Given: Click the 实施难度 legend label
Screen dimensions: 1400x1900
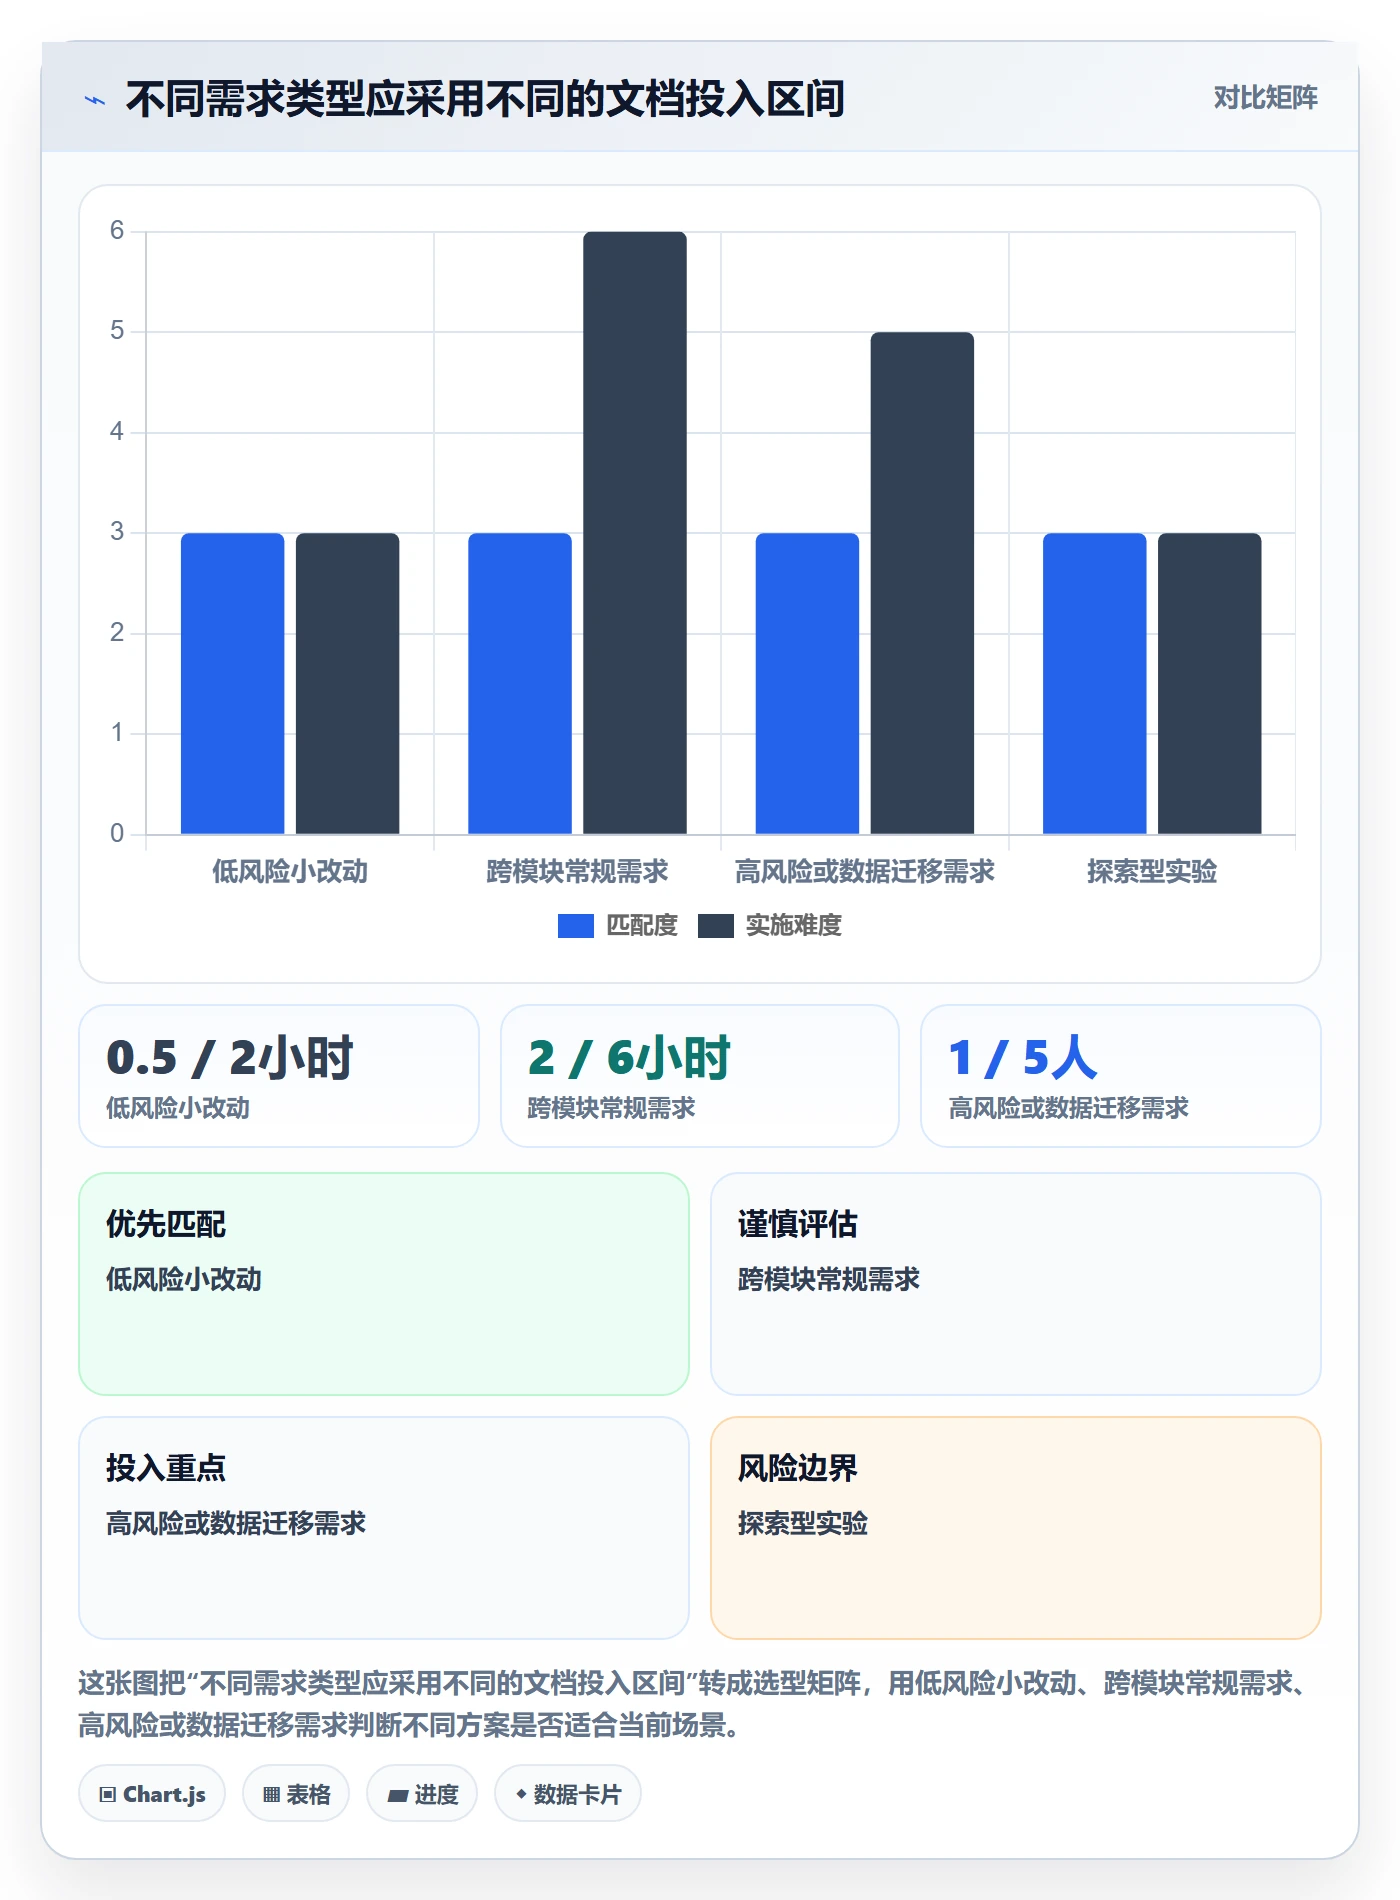Looking at the screenshot, I should pos(794,926).
